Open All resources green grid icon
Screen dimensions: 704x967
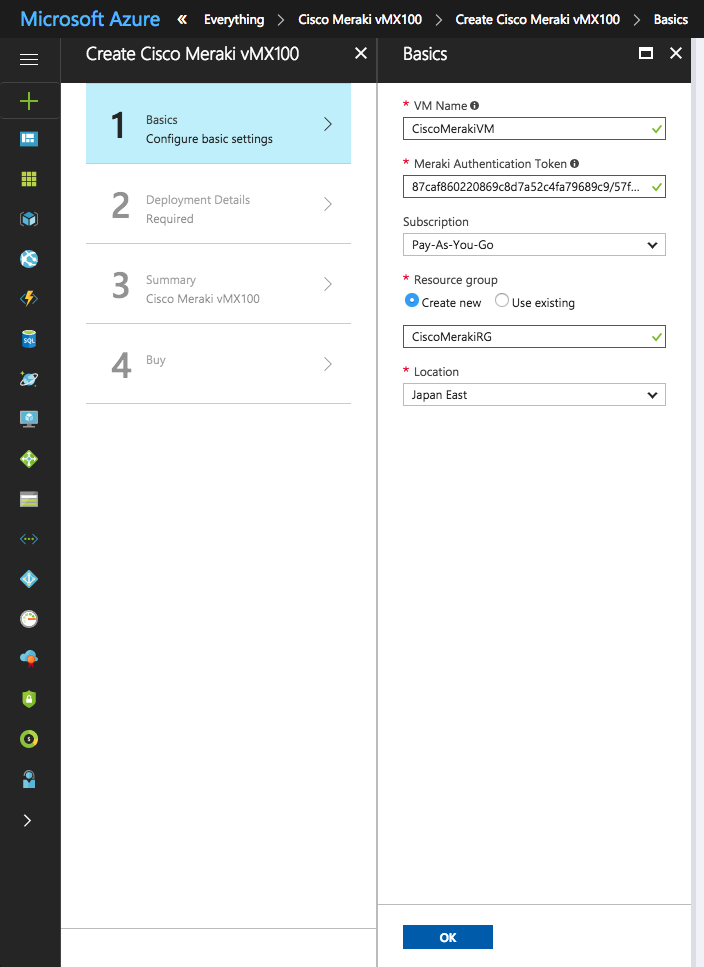29,179
